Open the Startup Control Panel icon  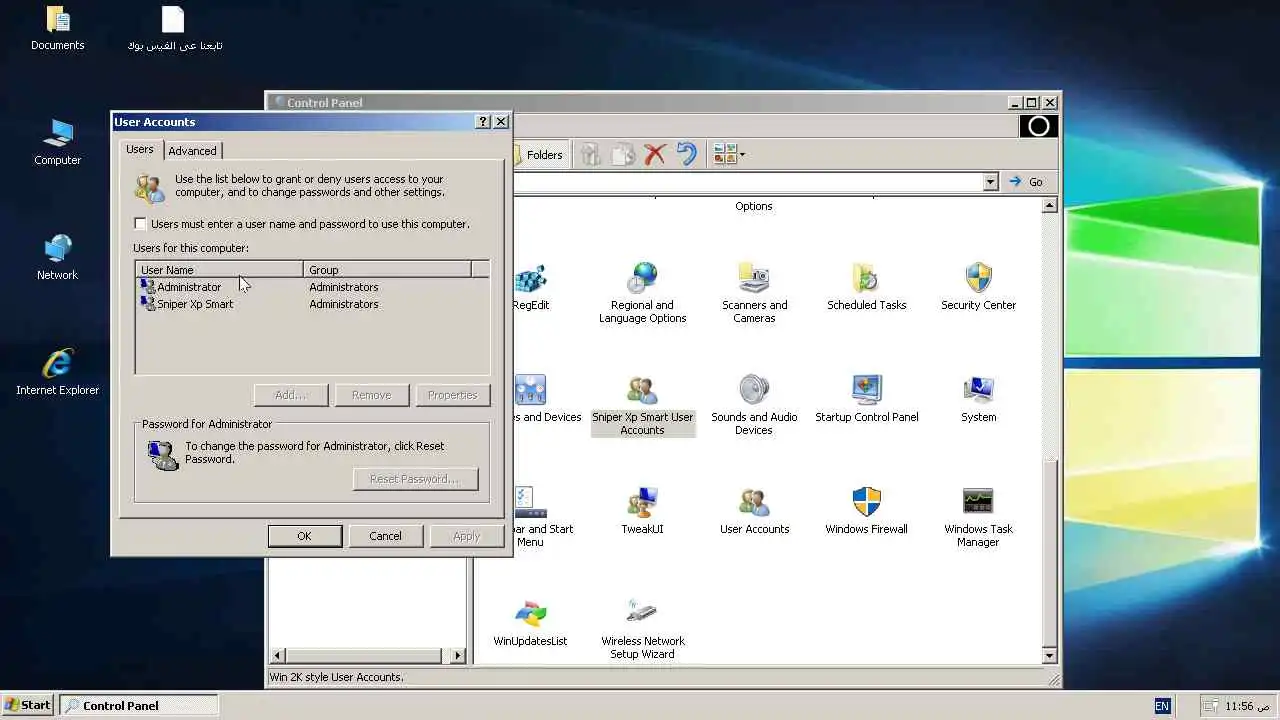click(x=866, y=399)
